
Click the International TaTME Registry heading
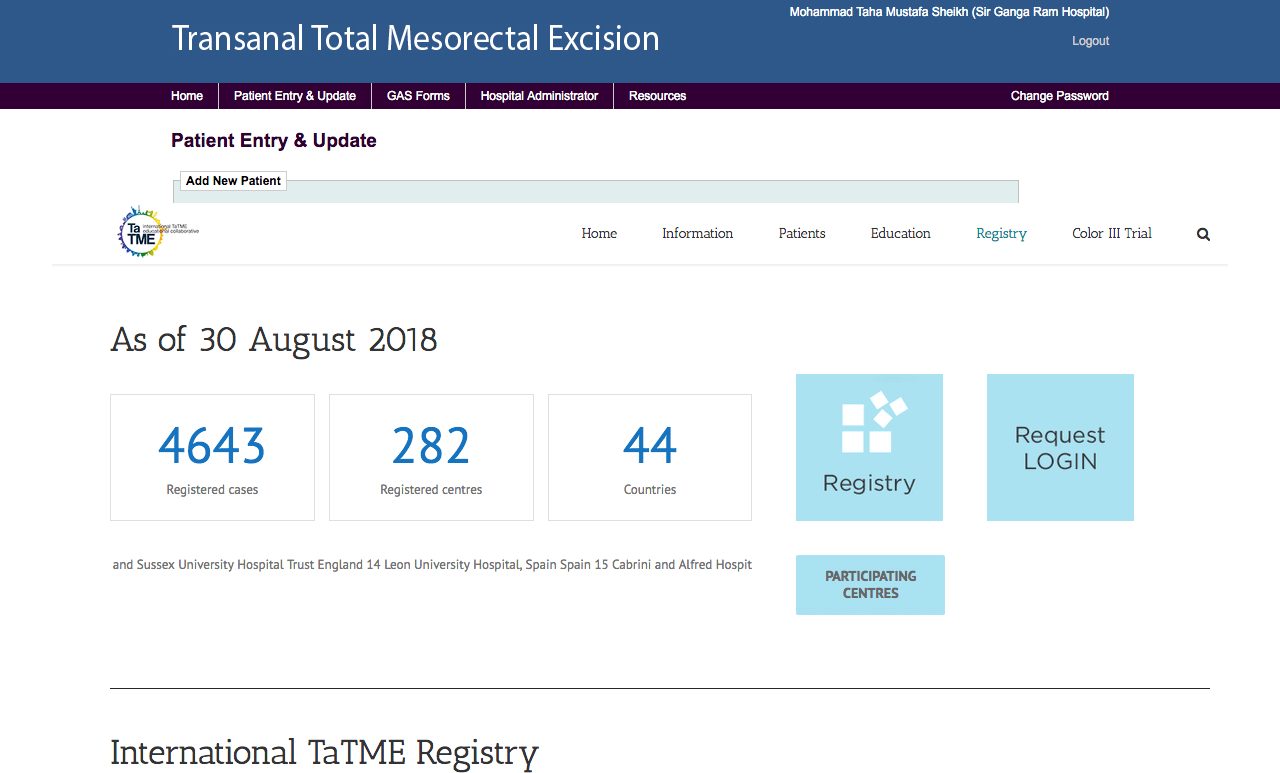click(324, 752)
